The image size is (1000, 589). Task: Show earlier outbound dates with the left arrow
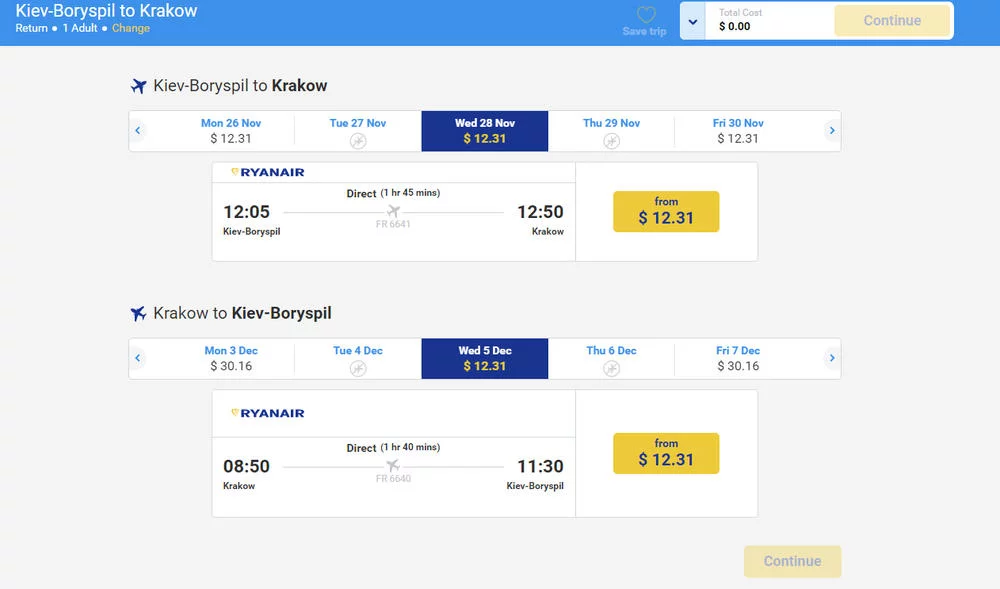tap(138, 131)
